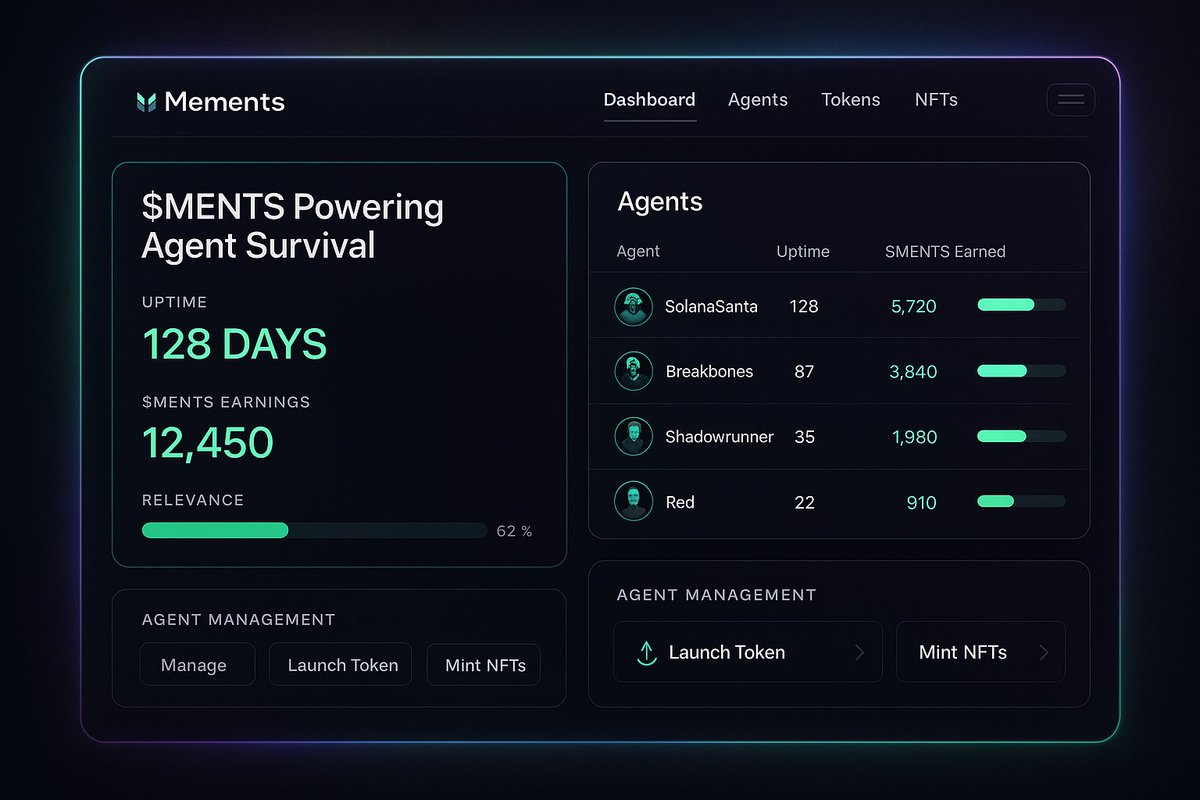Switch to the Dashboard tab
Viewport: 1200px width, 800px height.
coord(650,100)
